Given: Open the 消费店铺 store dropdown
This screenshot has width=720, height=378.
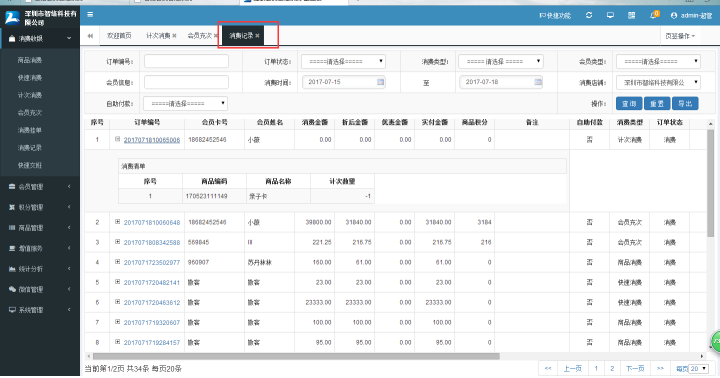Looking at the screenshot, I should coord(658,83).
